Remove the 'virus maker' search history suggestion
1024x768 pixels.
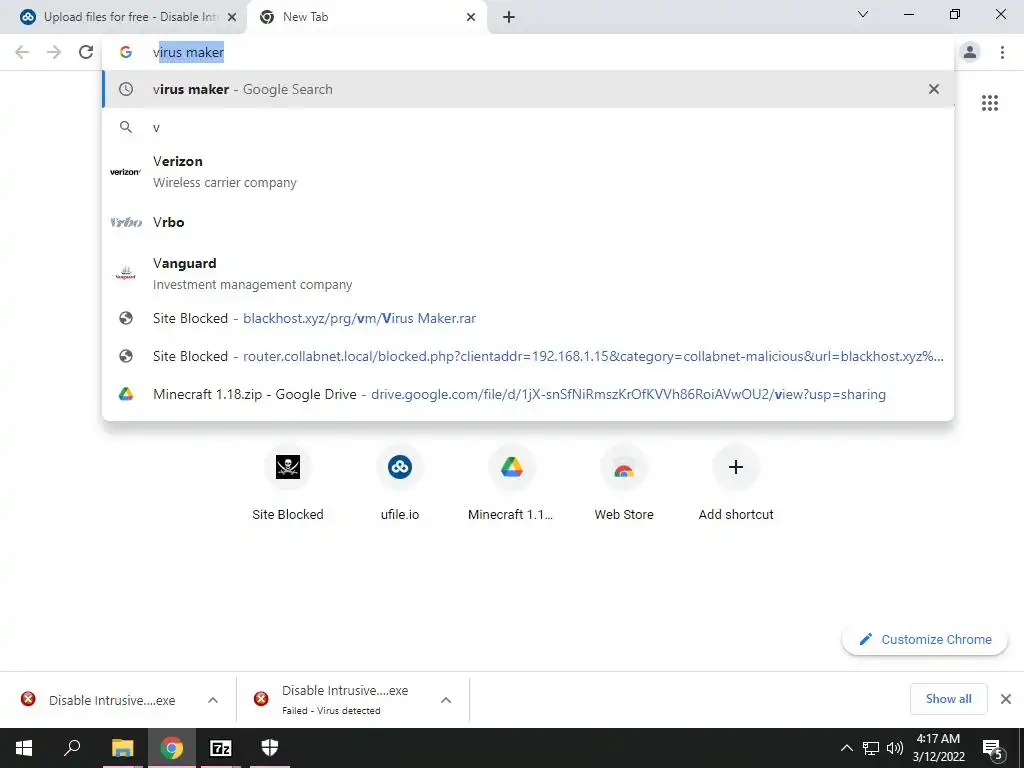pyautogui.click(x=934, y=89)
